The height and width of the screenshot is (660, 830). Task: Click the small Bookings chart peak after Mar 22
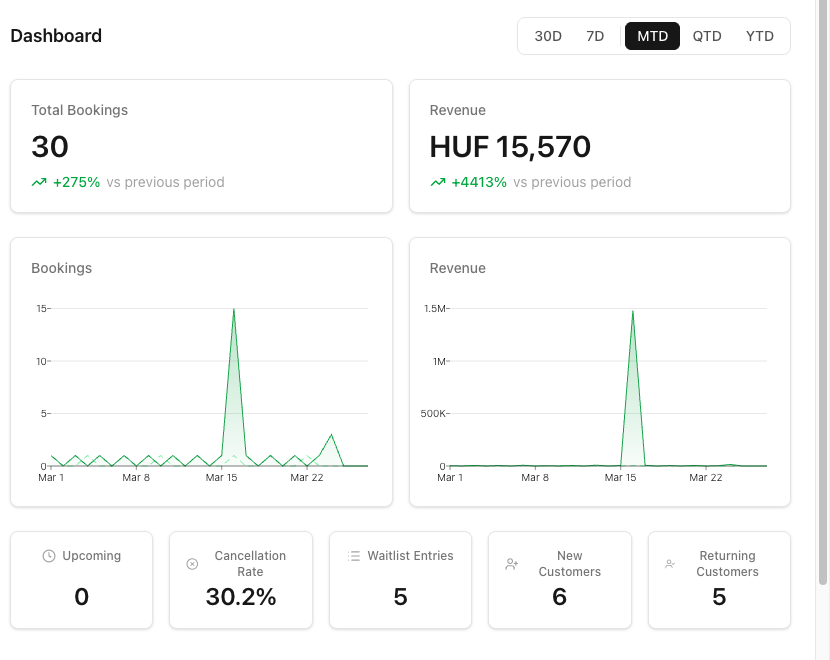click(x=331, y=435)
